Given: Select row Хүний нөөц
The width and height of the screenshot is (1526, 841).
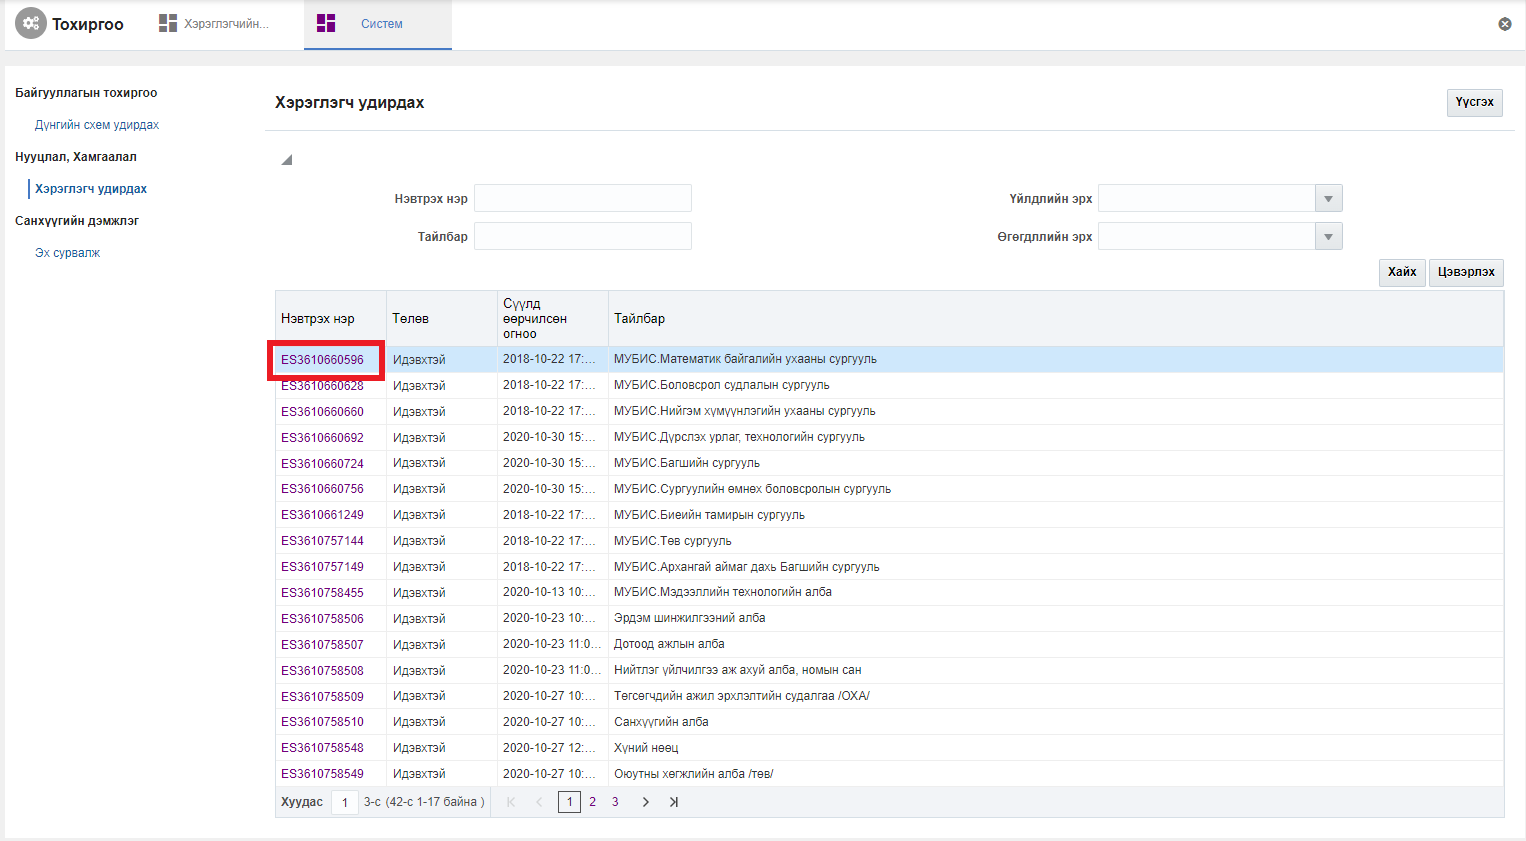Looking at the screenshot, I should click(x=889, y=748).
